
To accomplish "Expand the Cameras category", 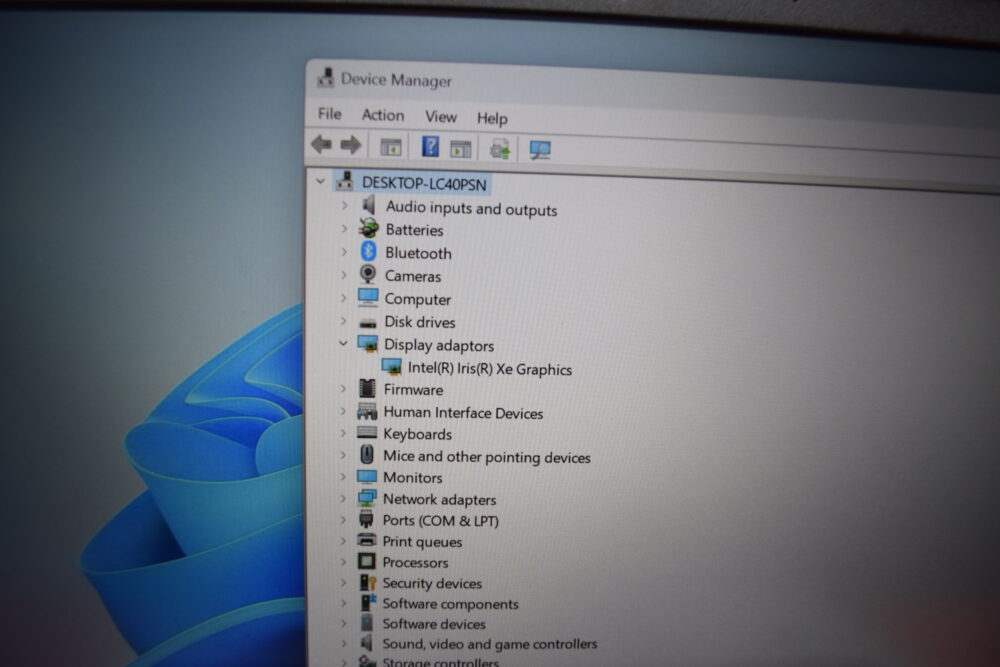I will click(344, 275).
